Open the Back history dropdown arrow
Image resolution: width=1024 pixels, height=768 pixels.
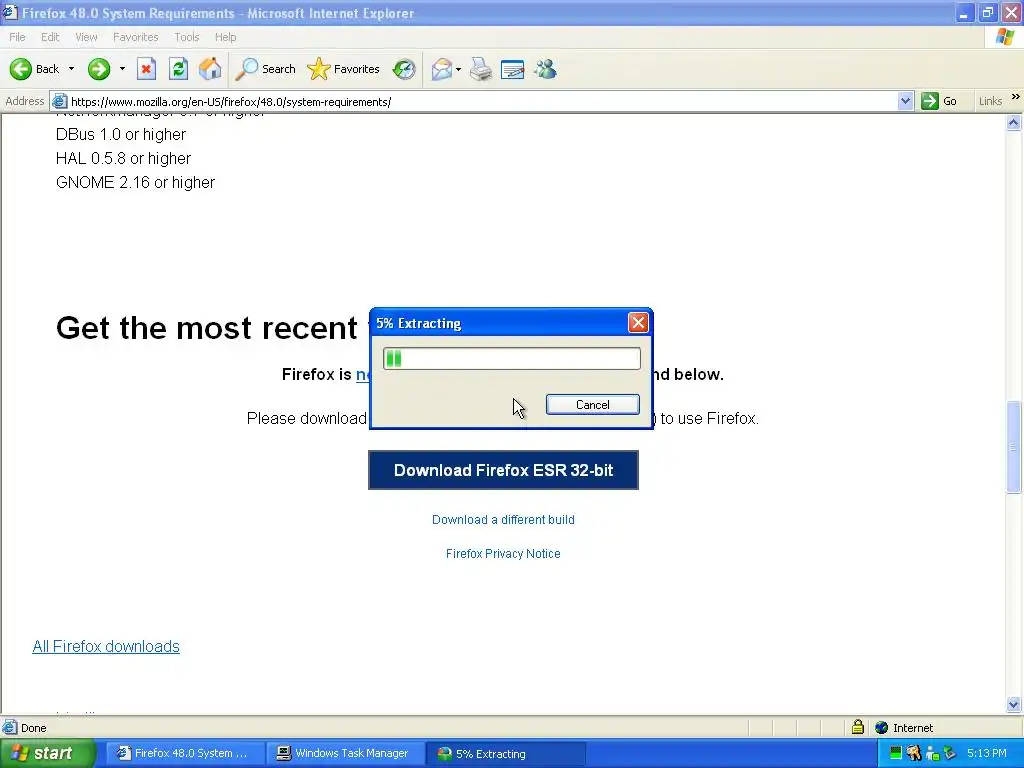coord(71,69)
